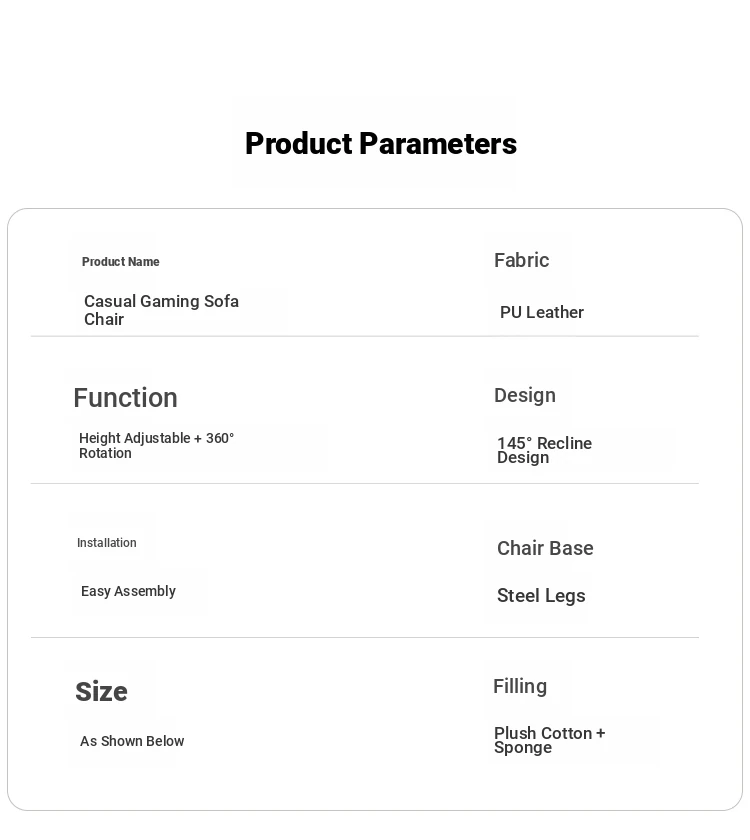Select the Product Name label
Image resolution: width=750 pixels, height=840 pixels.
click(x=121, y=261)
